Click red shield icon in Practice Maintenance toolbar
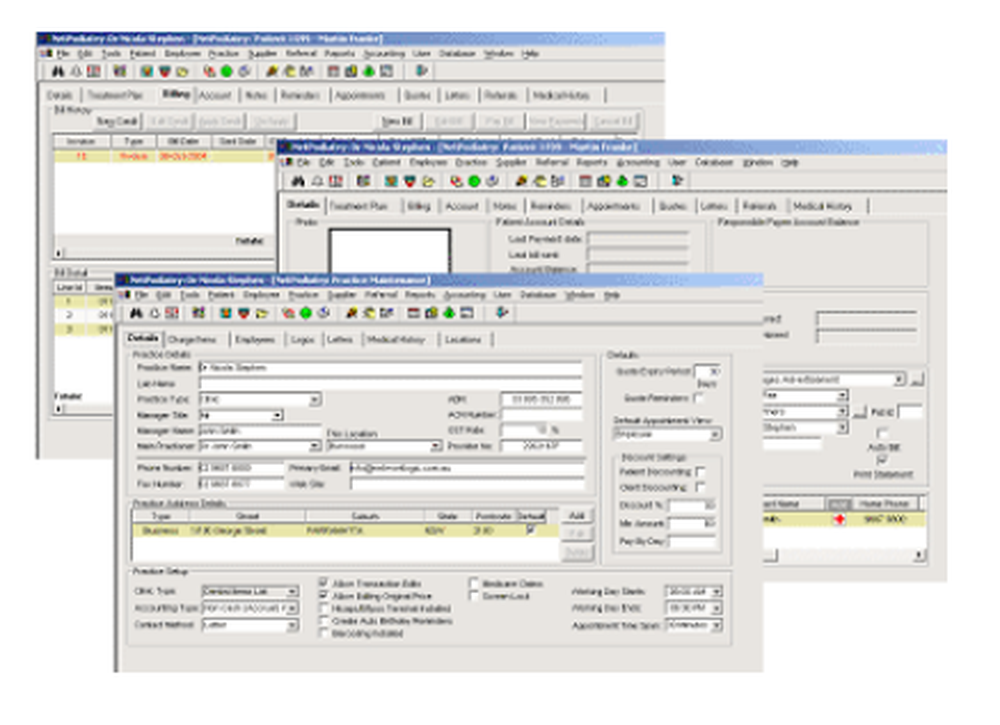 [244, 313]
